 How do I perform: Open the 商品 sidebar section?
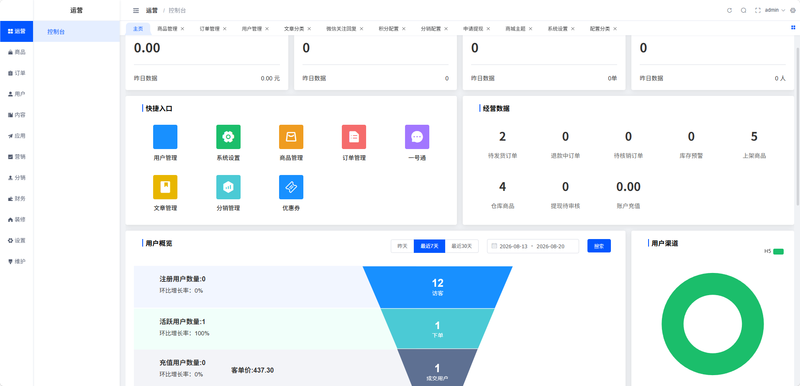point(16,52)
